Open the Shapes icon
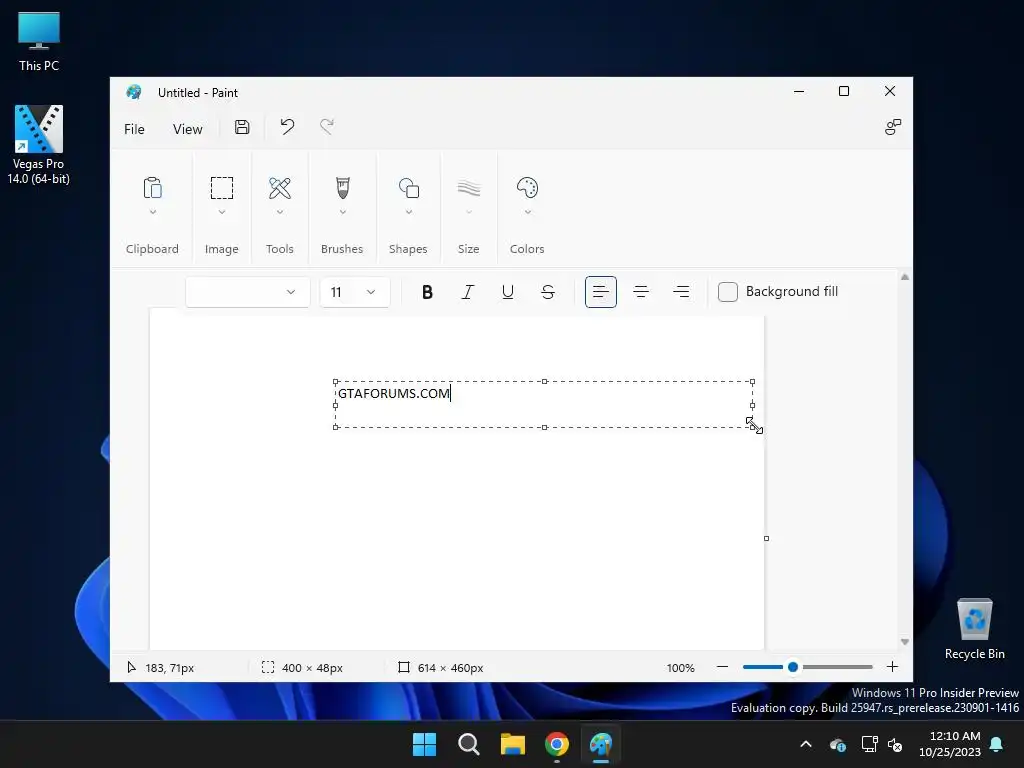Viewport: 1024px width, 768px height. coord(409,188)
